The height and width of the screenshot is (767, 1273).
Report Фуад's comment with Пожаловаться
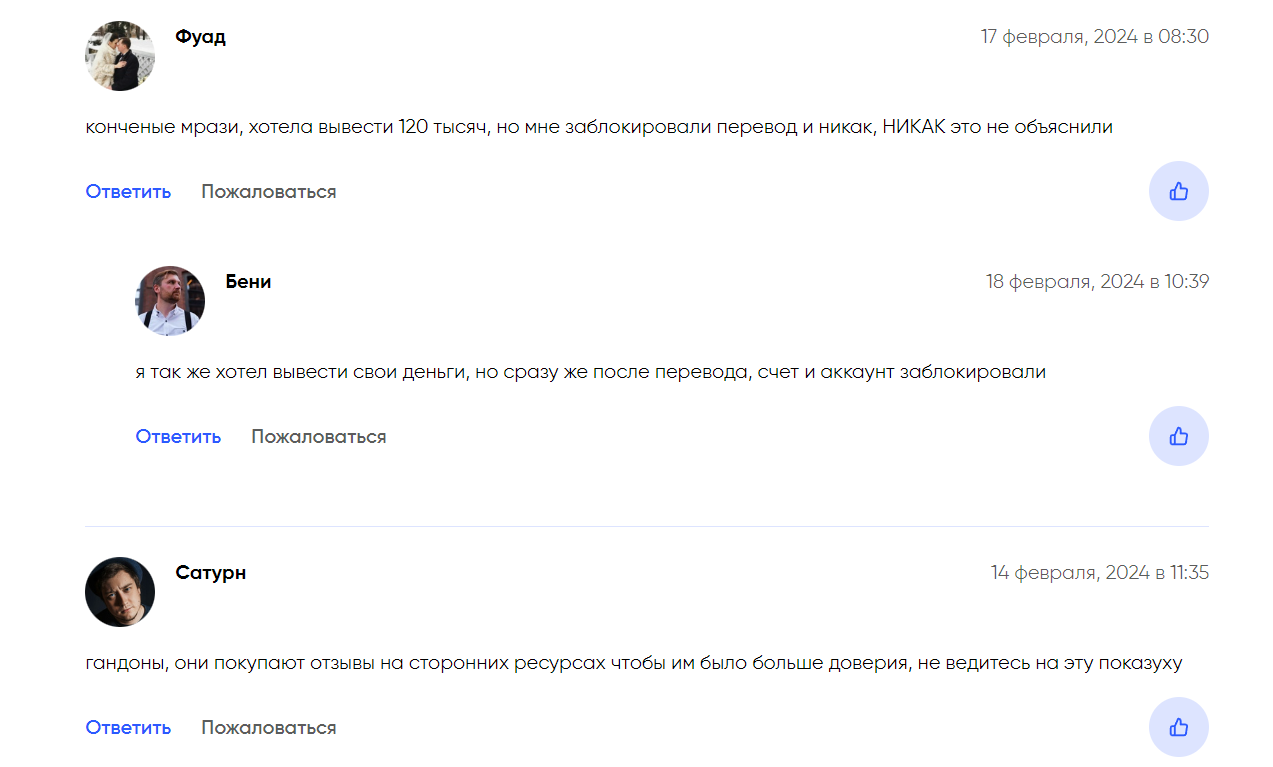[268, 192]
